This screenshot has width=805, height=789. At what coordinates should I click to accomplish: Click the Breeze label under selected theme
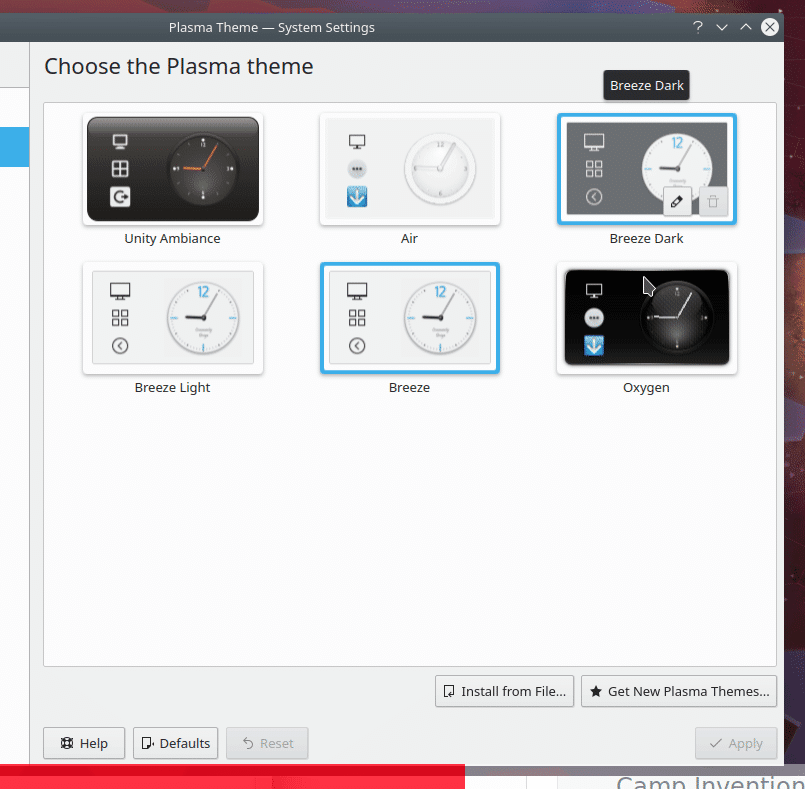(x=409, y=388)
